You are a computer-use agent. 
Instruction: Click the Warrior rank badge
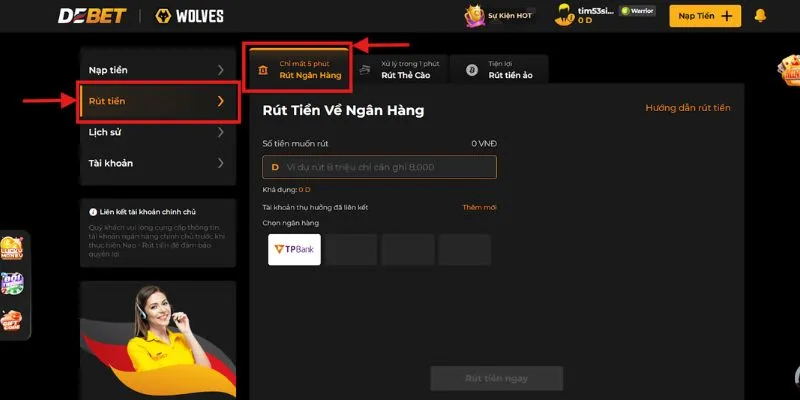click(x=637, y=11)
